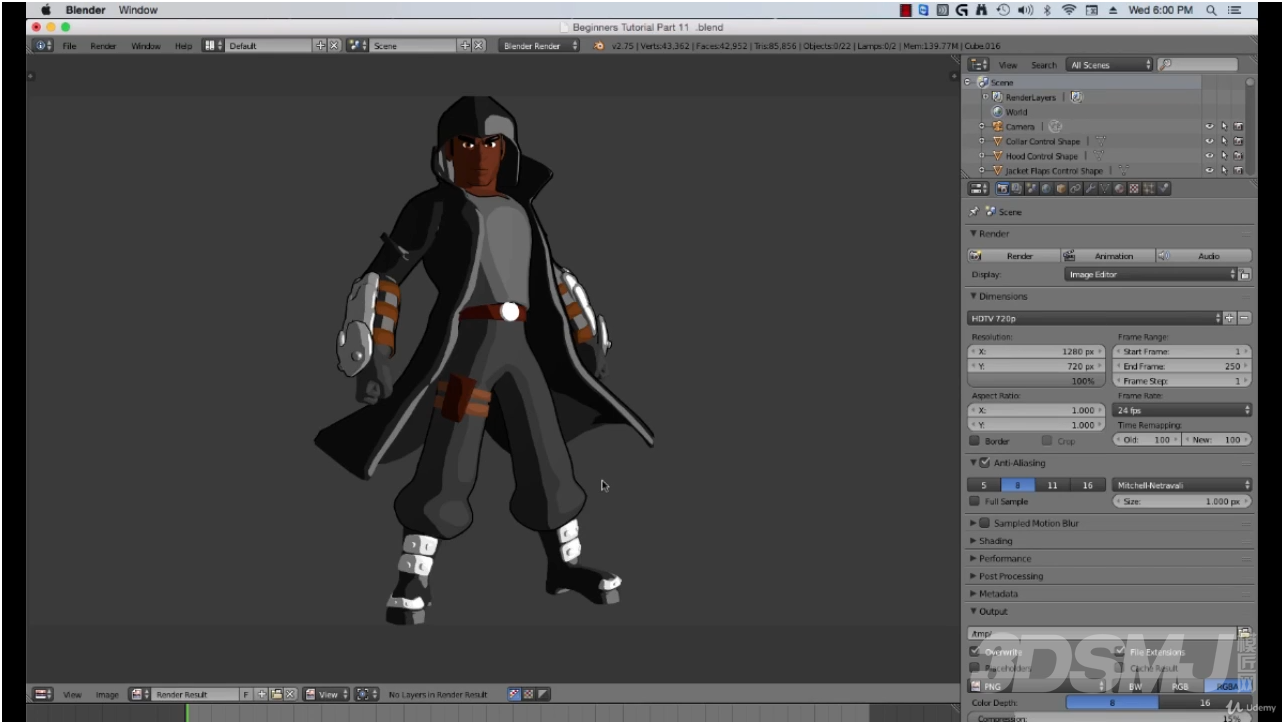Toggle Jacket Flaps Control Shape renderability camera

point(1238,171)
